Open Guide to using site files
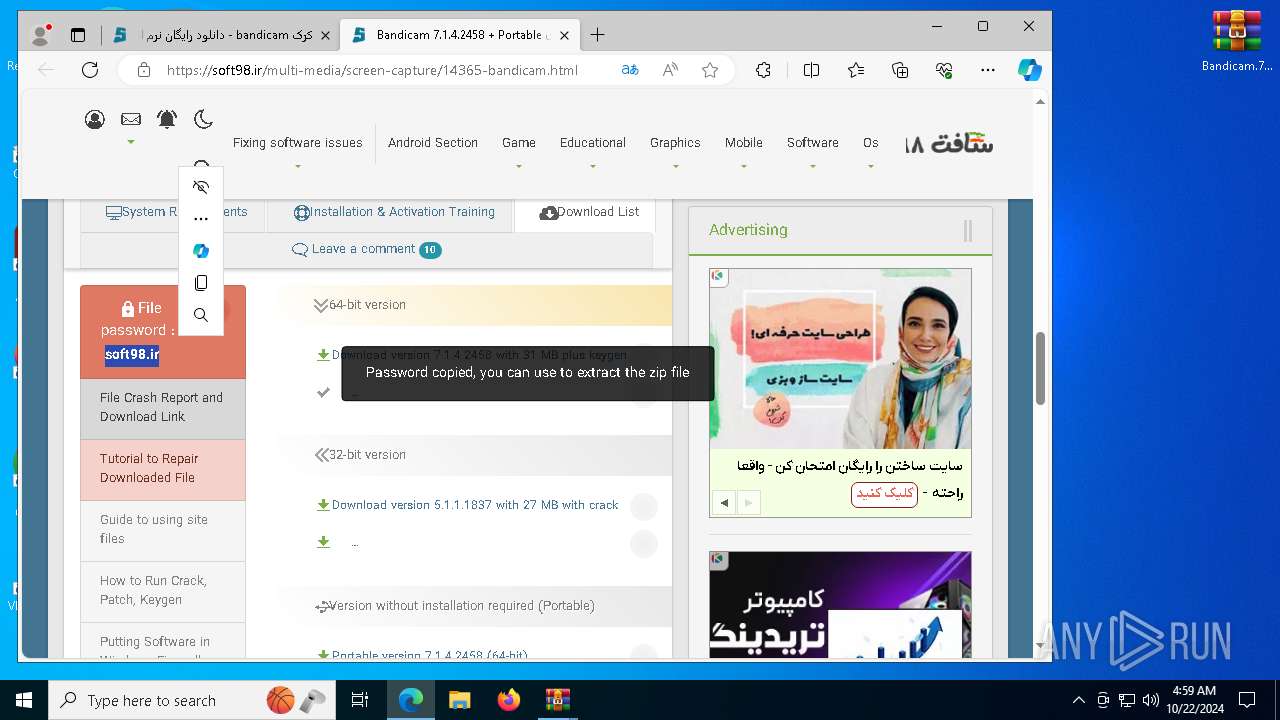The image size is (1280, 720). (x=163, y=530)
